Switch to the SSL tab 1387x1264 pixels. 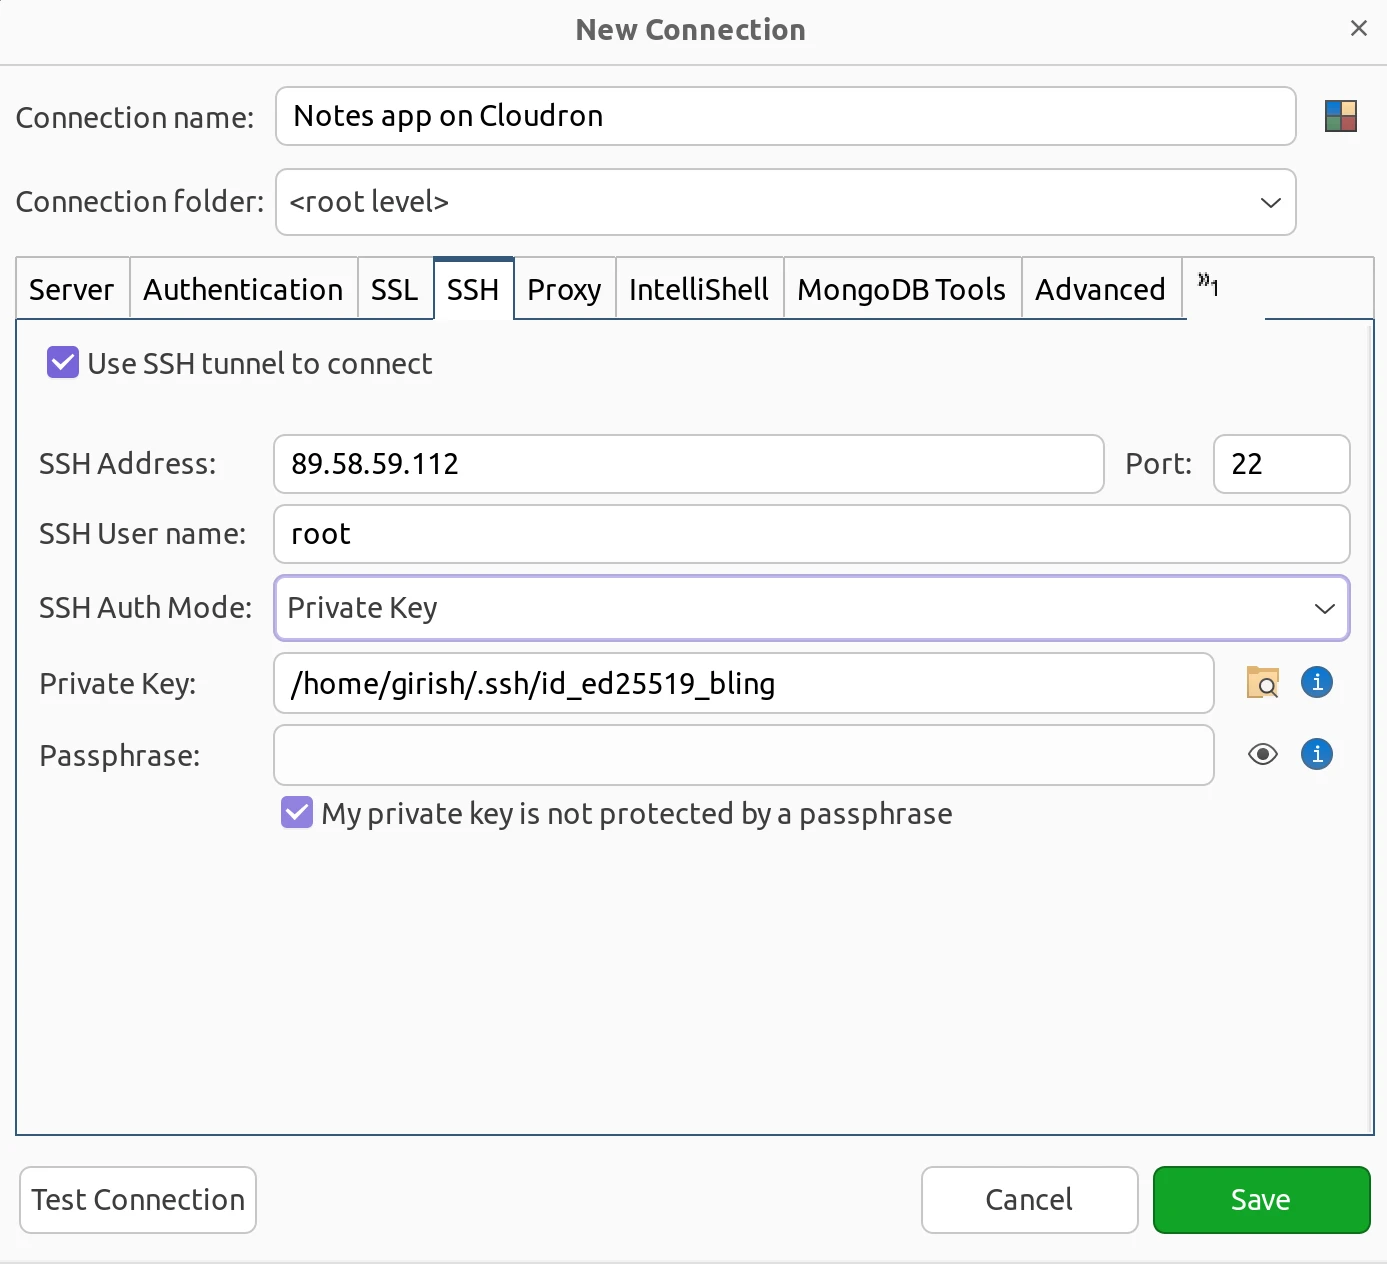395,289
